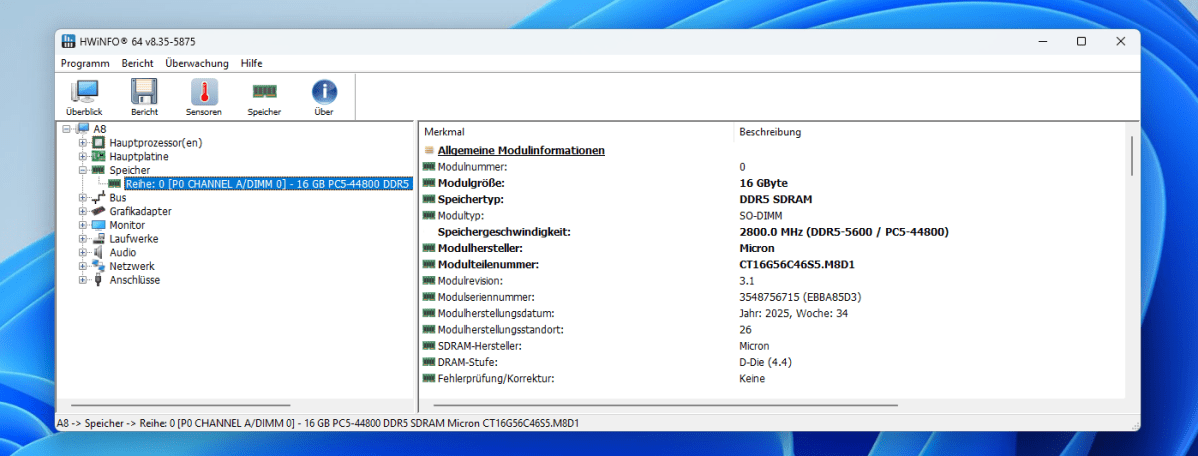1198x456 pixels.
Task: Expand the Laufwerke tree node
Action: pyautogui.click(x=83, y=239)
